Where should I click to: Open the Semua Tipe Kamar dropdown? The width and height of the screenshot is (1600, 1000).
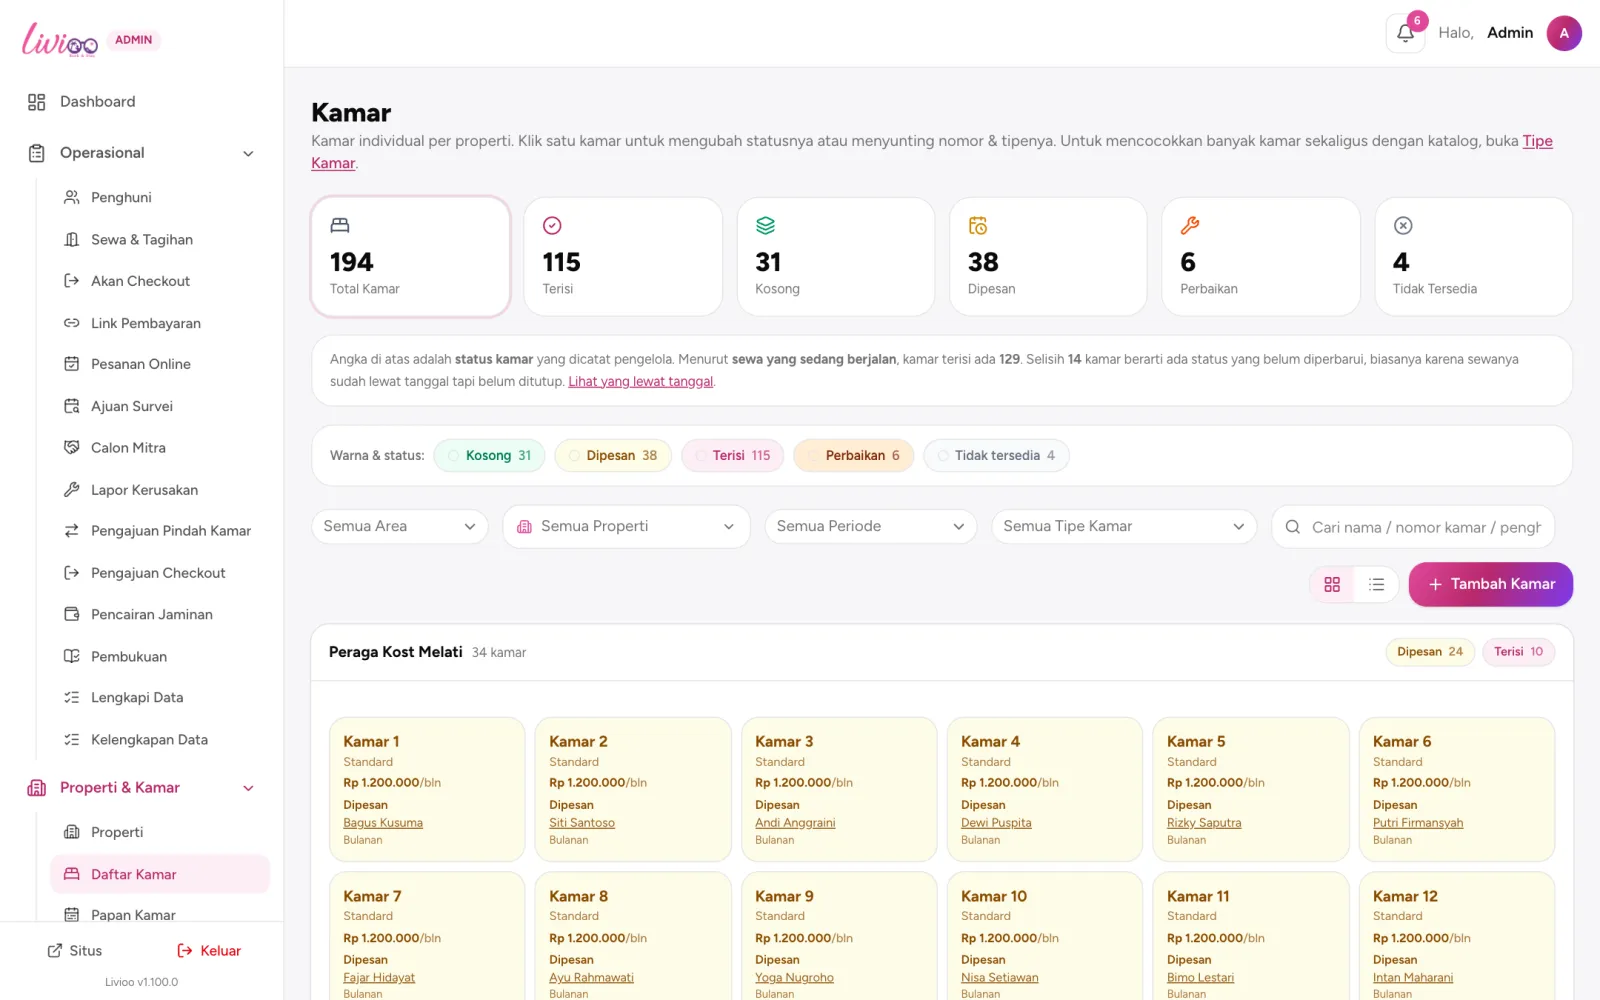pyautogui.click(x=1124, y=527)
